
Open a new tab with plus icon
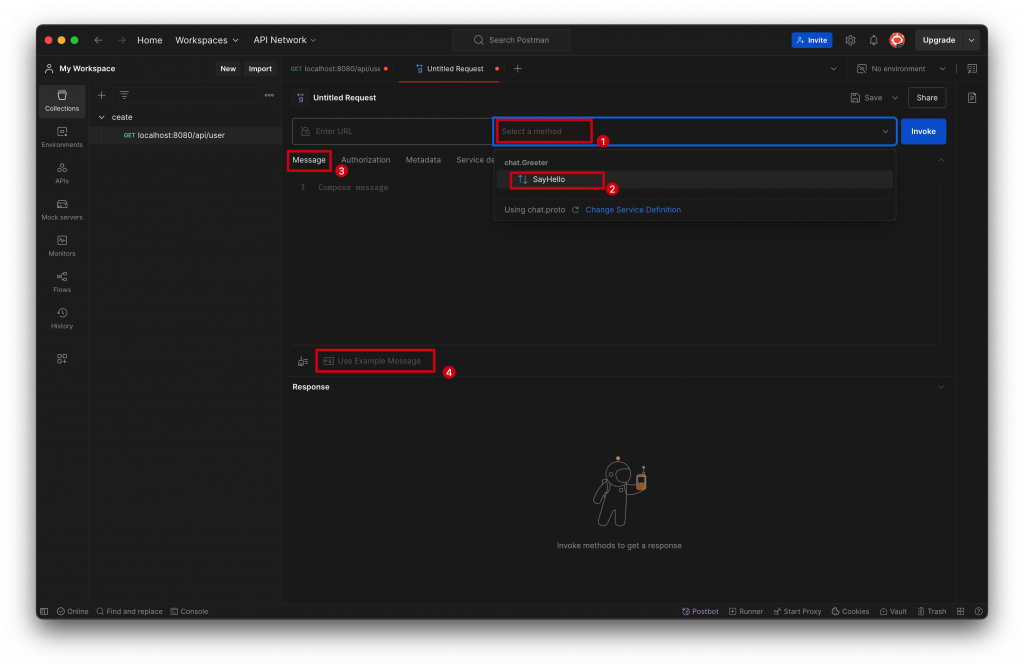(x=517, y=69)
